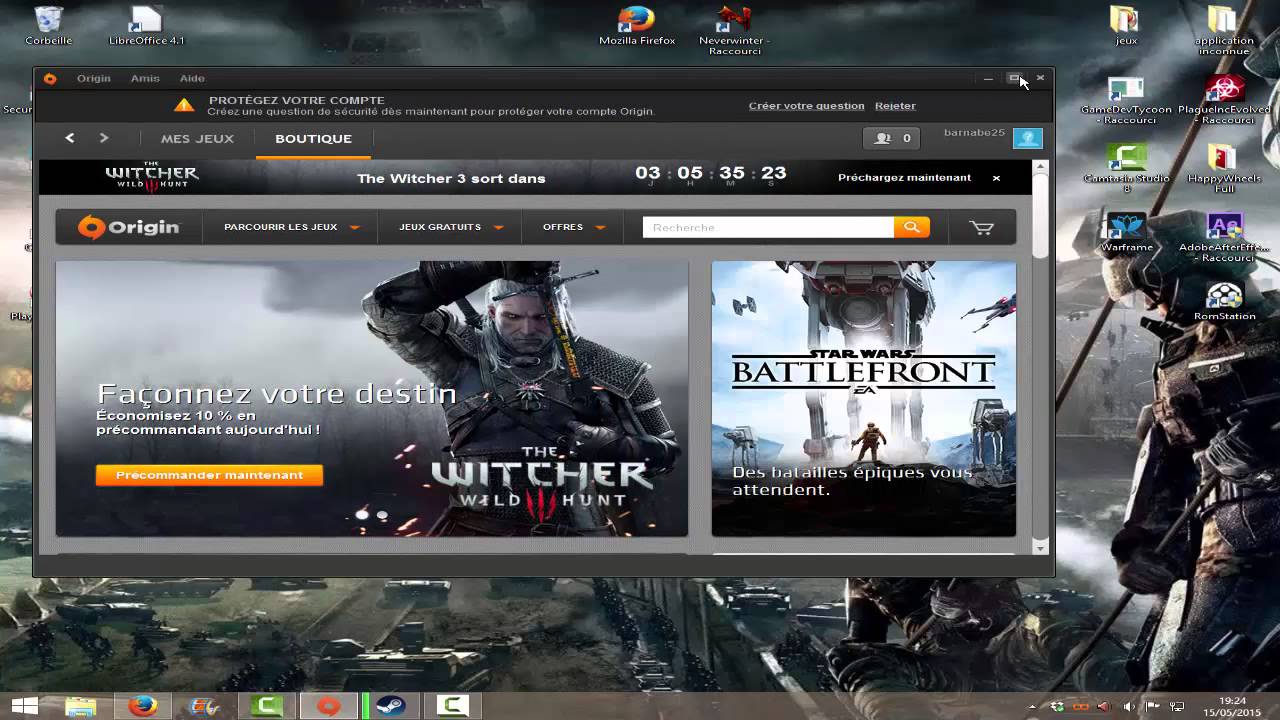Open the Witcher Façonnez votre destin banner

point(371,399)
